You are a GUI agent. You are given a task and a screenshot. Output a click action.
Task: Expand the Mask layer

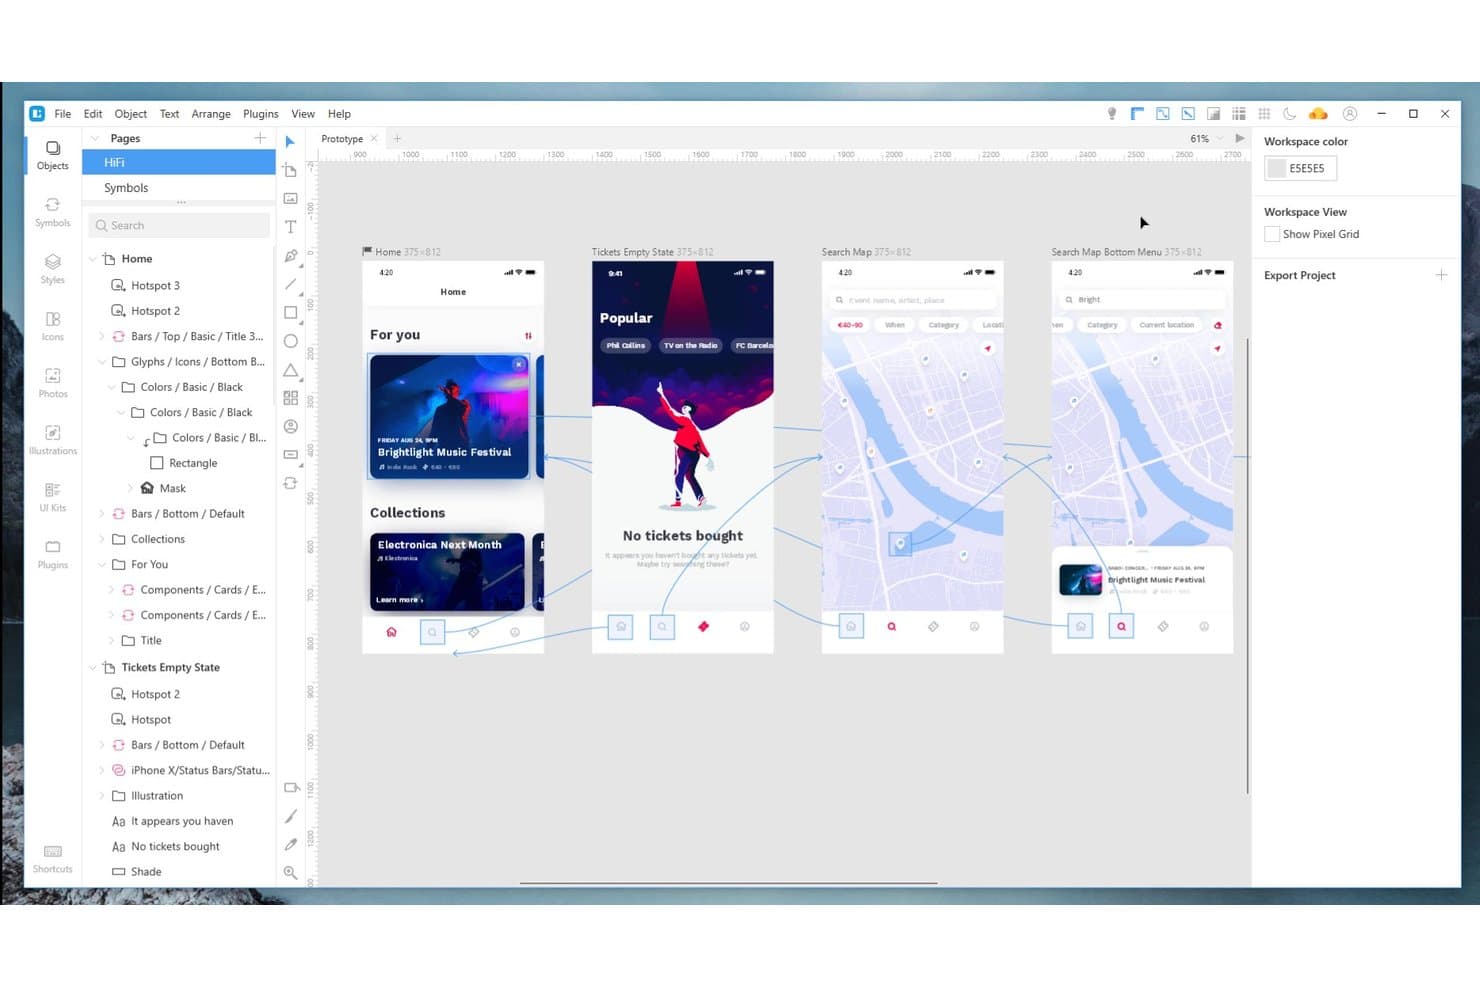(130, 488)
